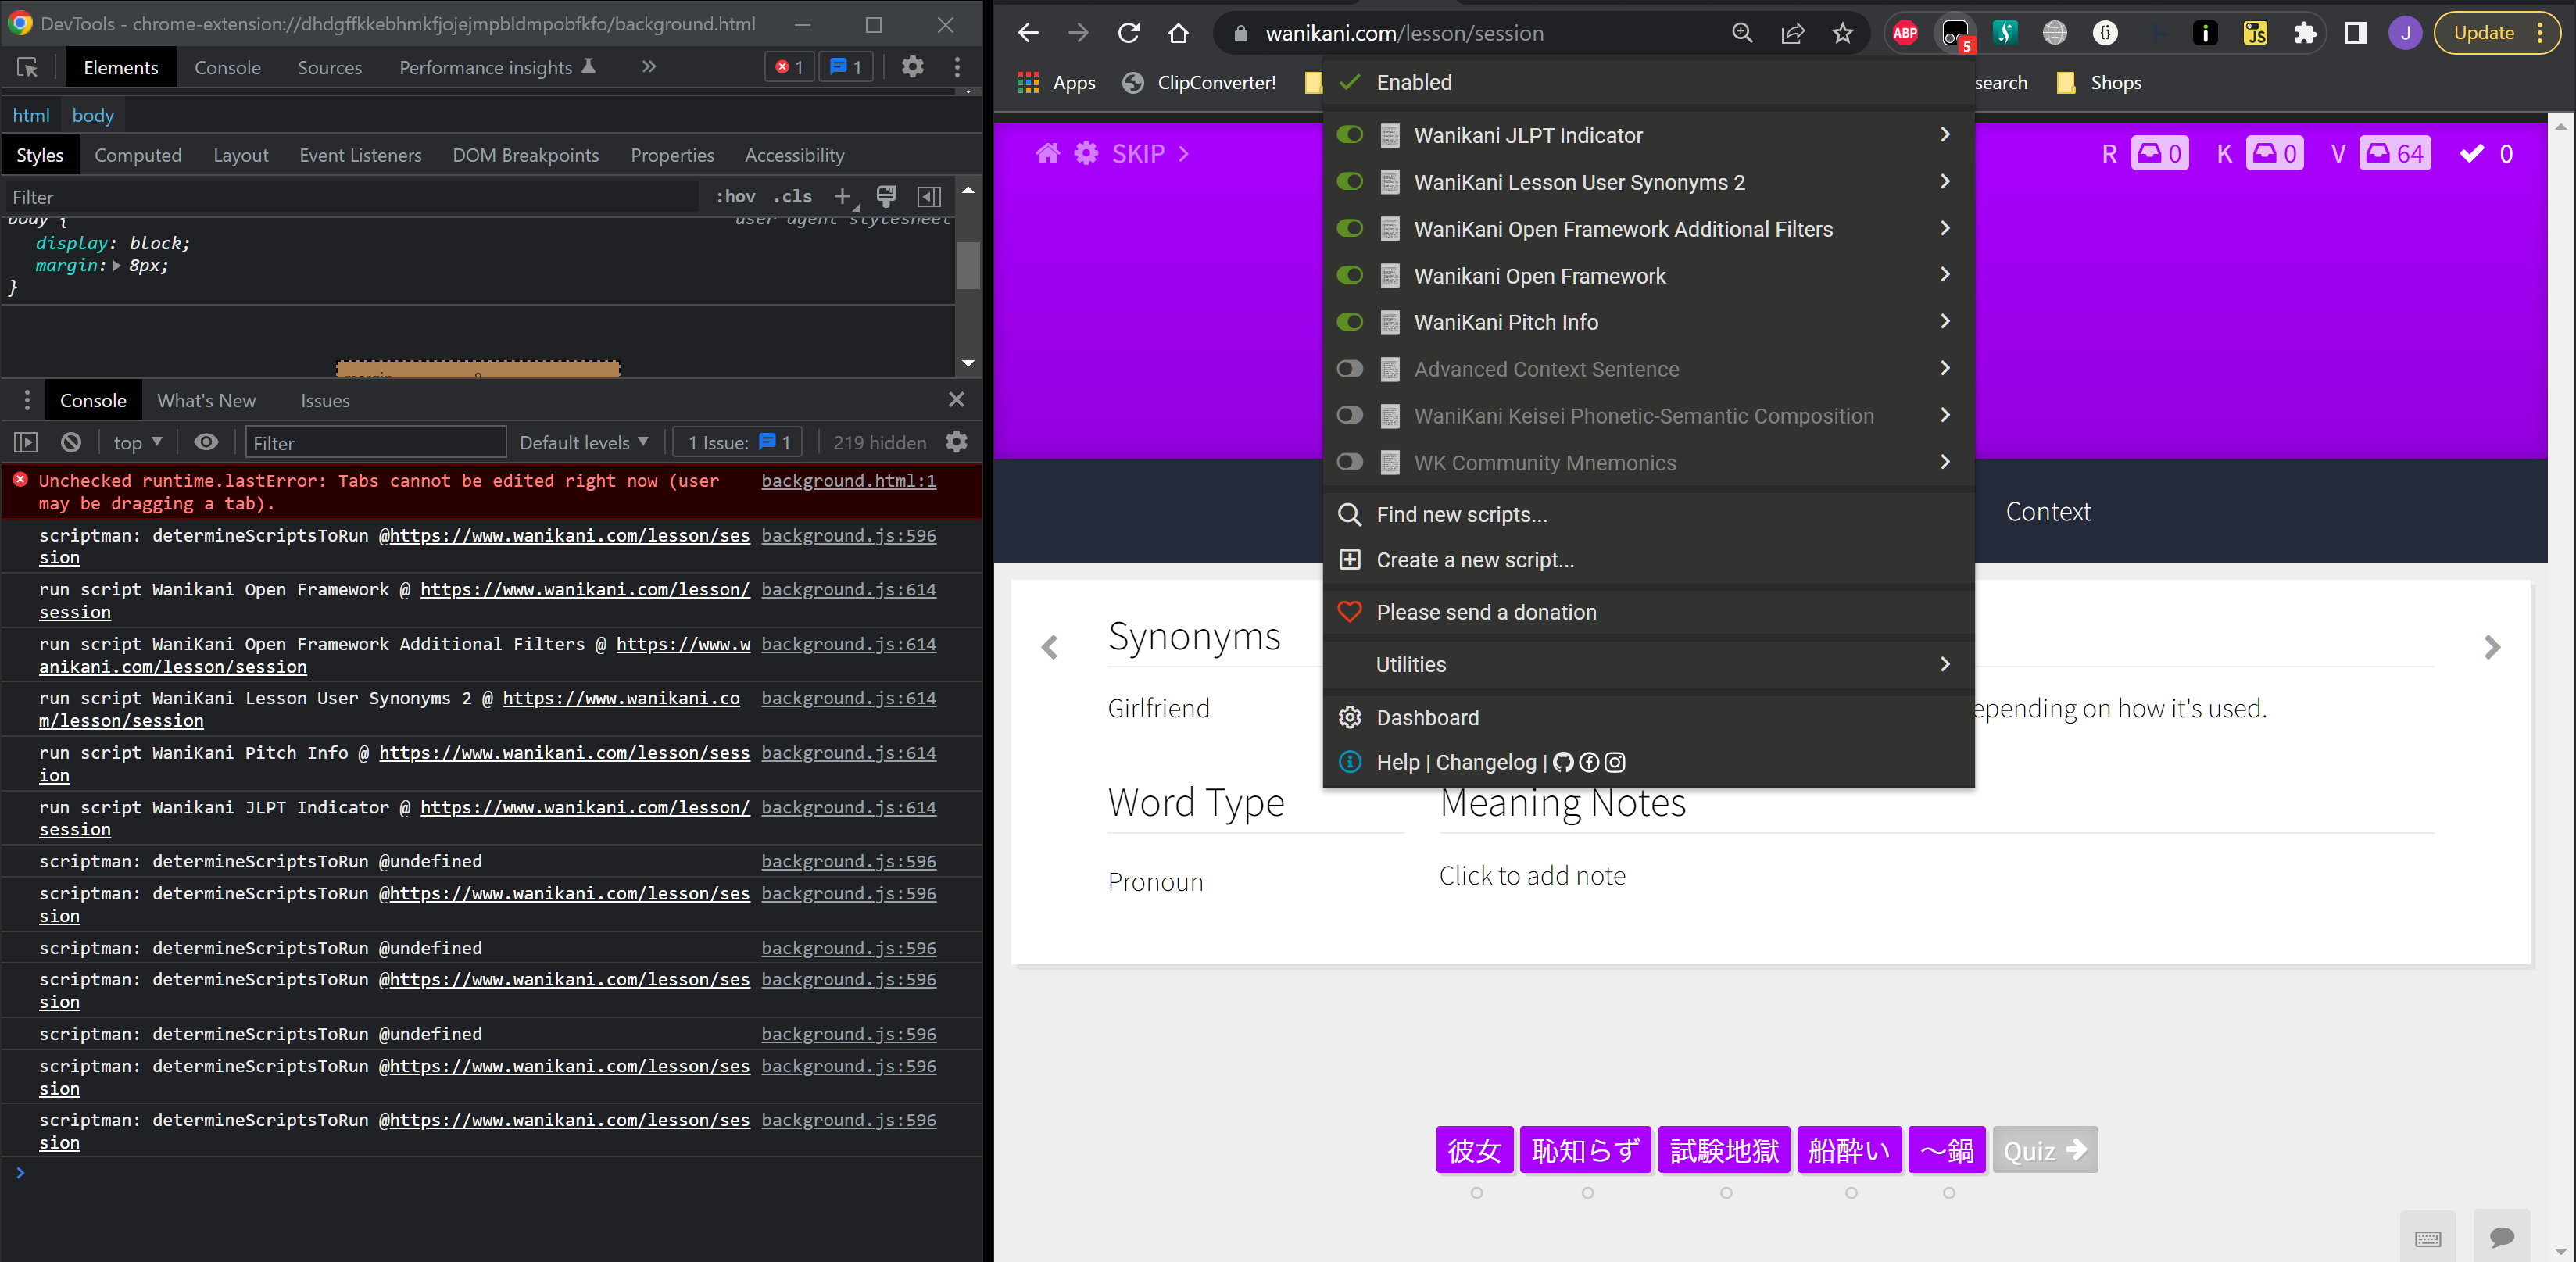The height and width of the screenshot is (1262, 2576).
Task: Show more DevTools tabs chevron
Action: pos(649,67)
